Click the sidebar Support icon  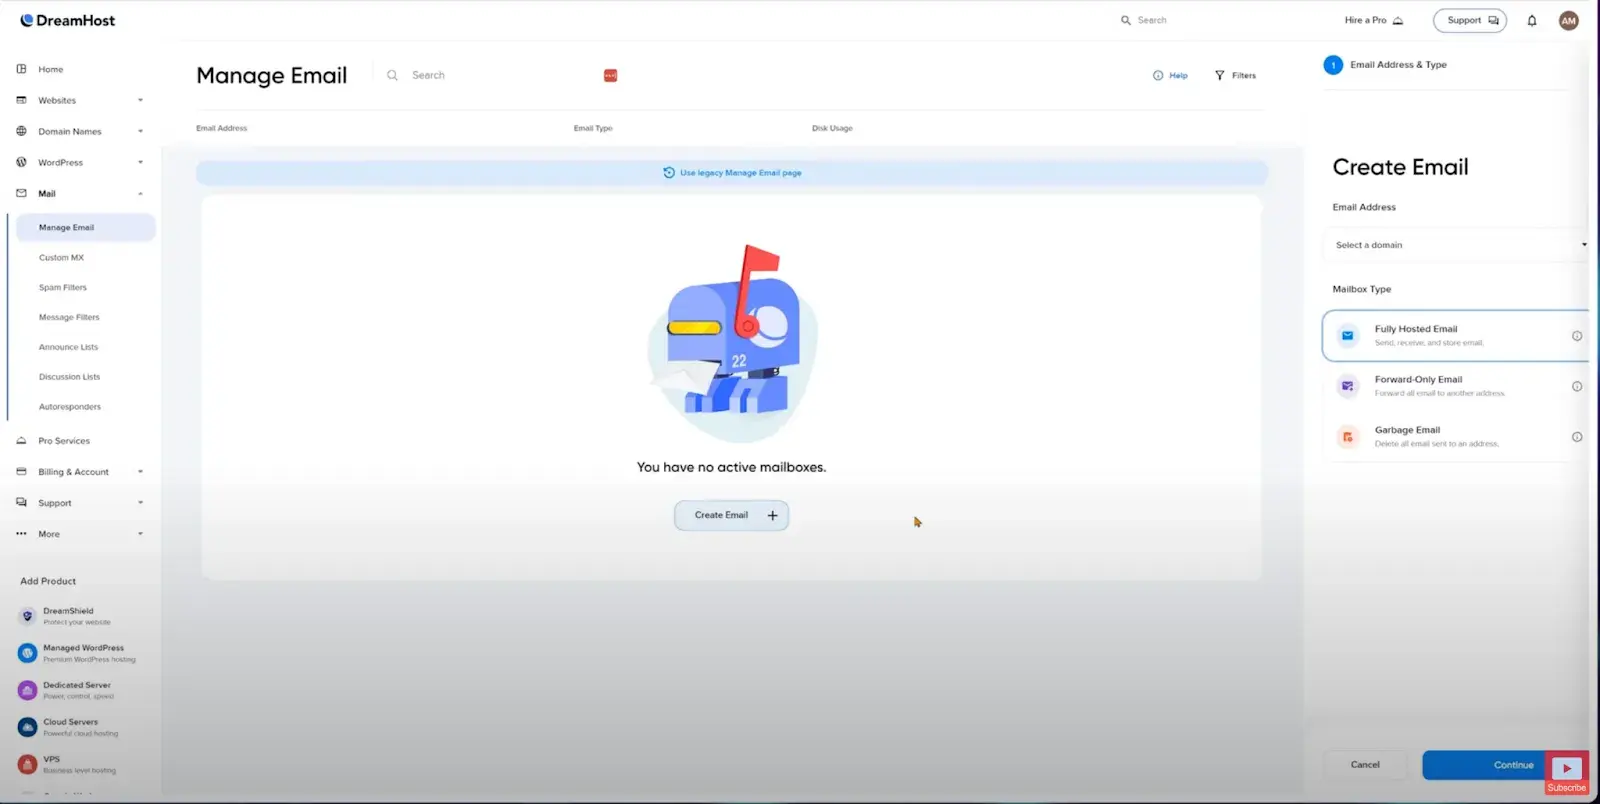click(21, 503)
